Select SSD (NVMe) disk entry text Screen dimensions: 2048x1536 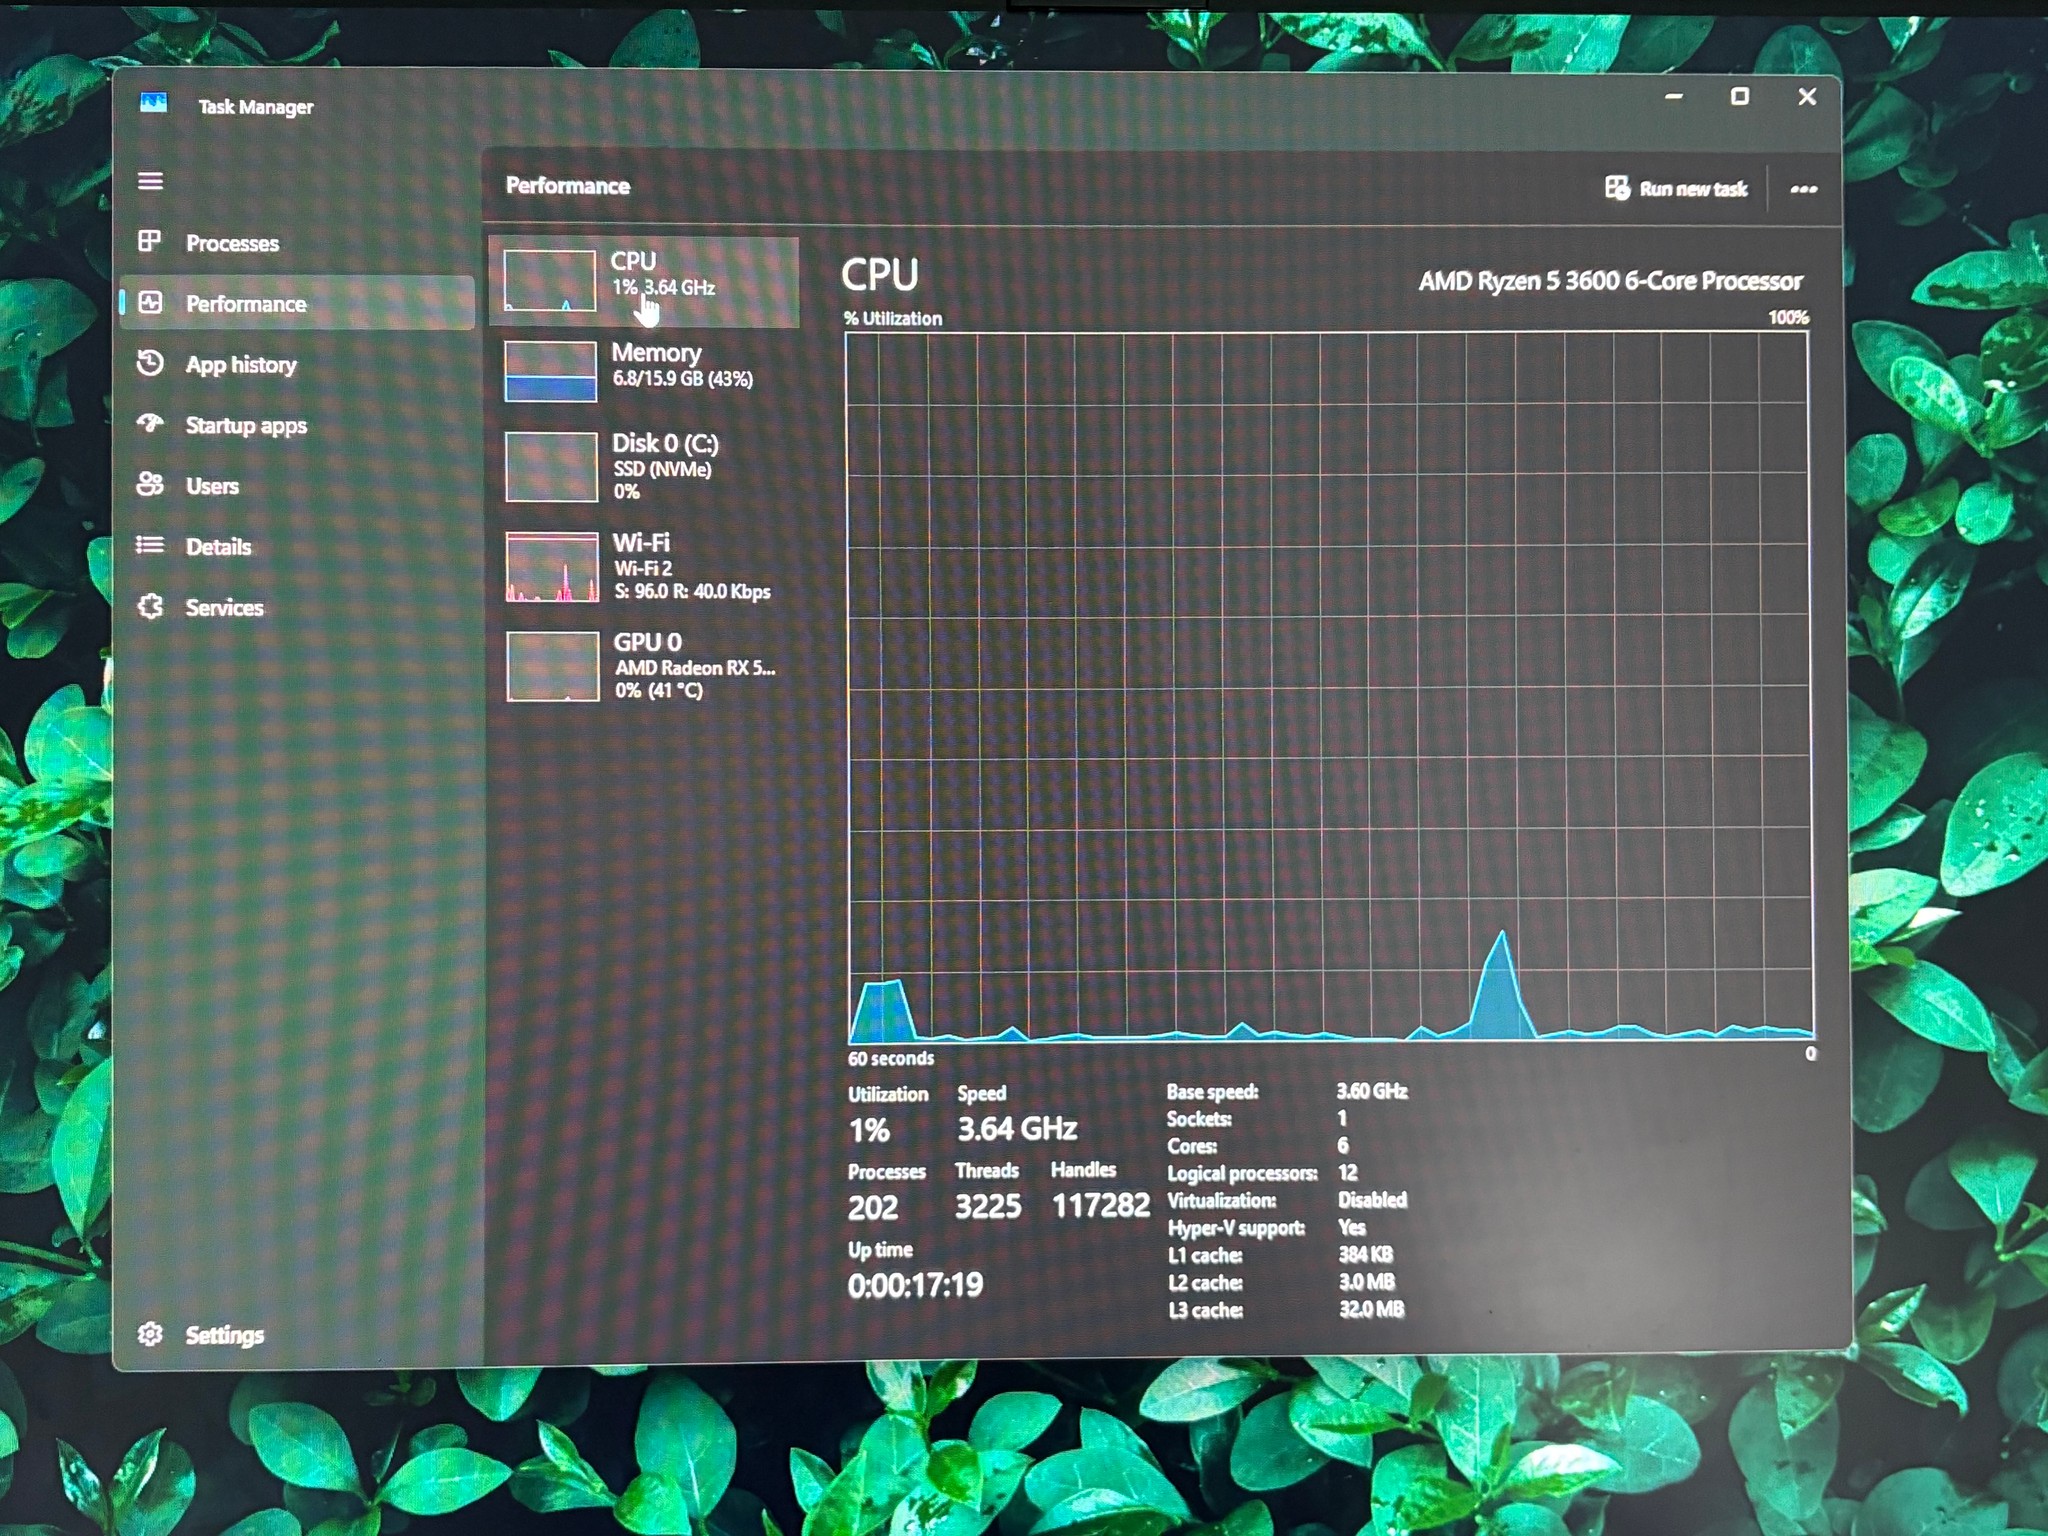click(662, 469)
